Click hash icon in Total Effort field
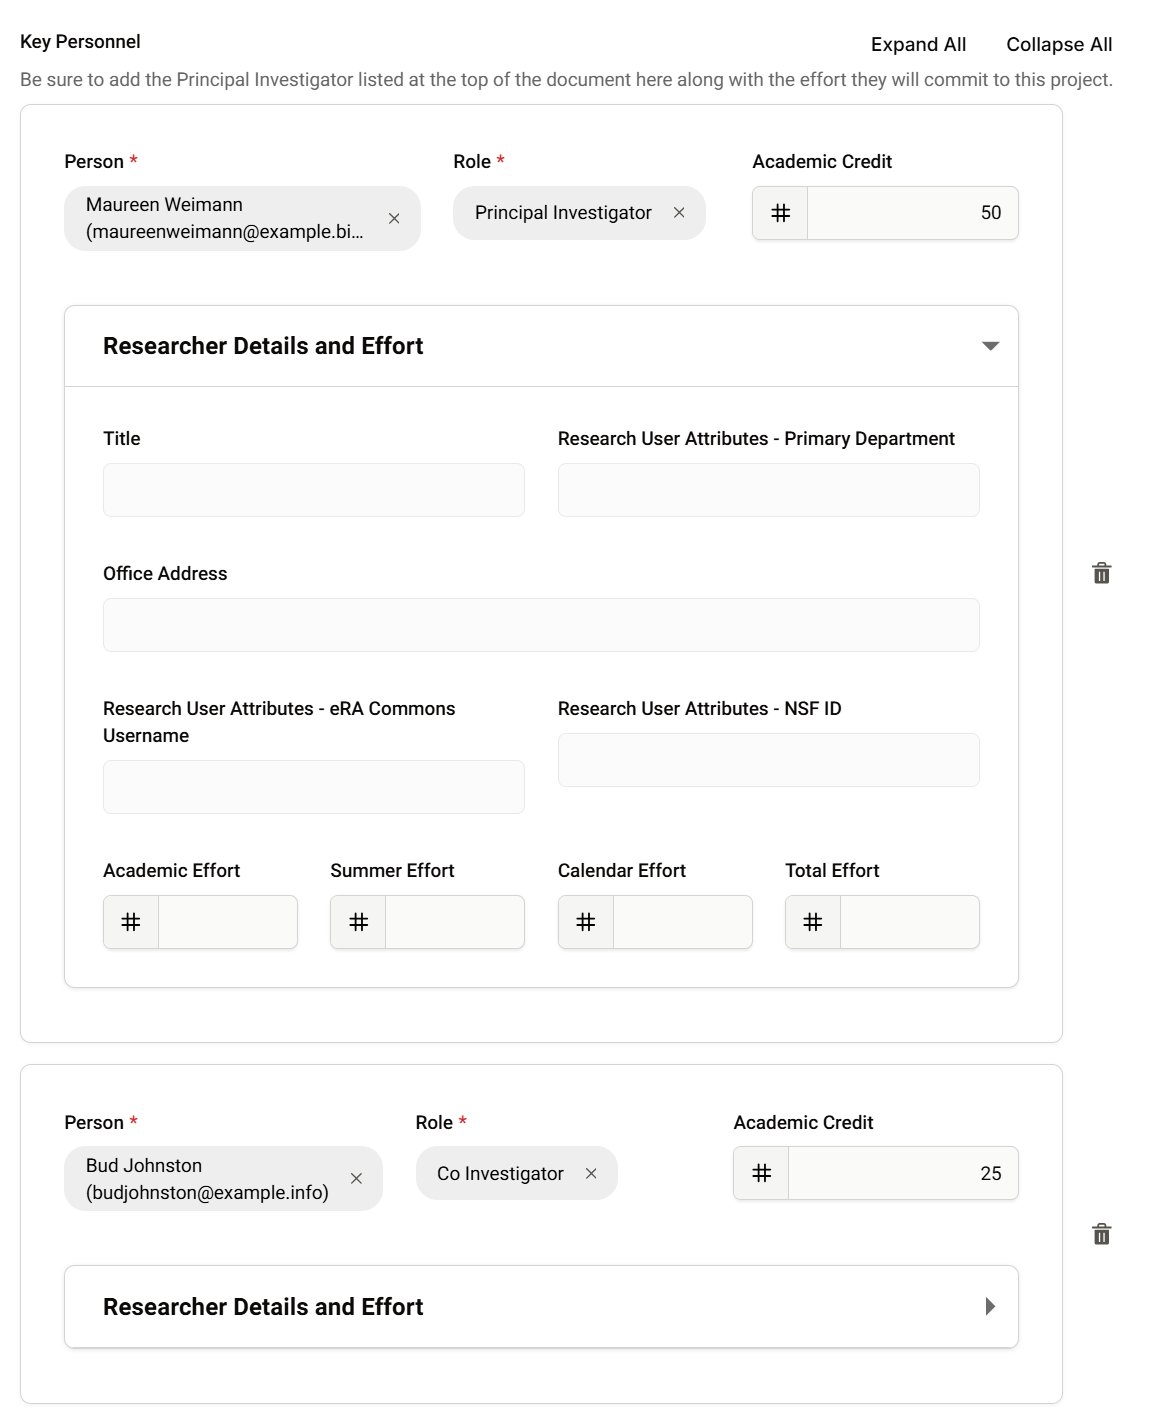This screenshot has height=1417, width=1149. click(813, 922)
